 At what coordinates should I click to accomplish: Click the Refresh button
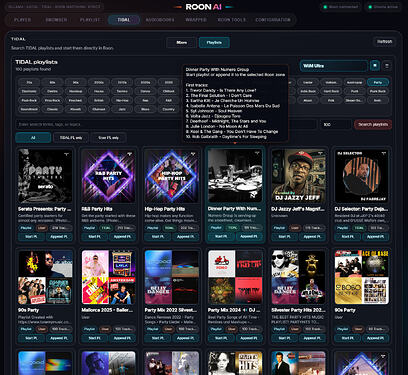click(384, 41)
